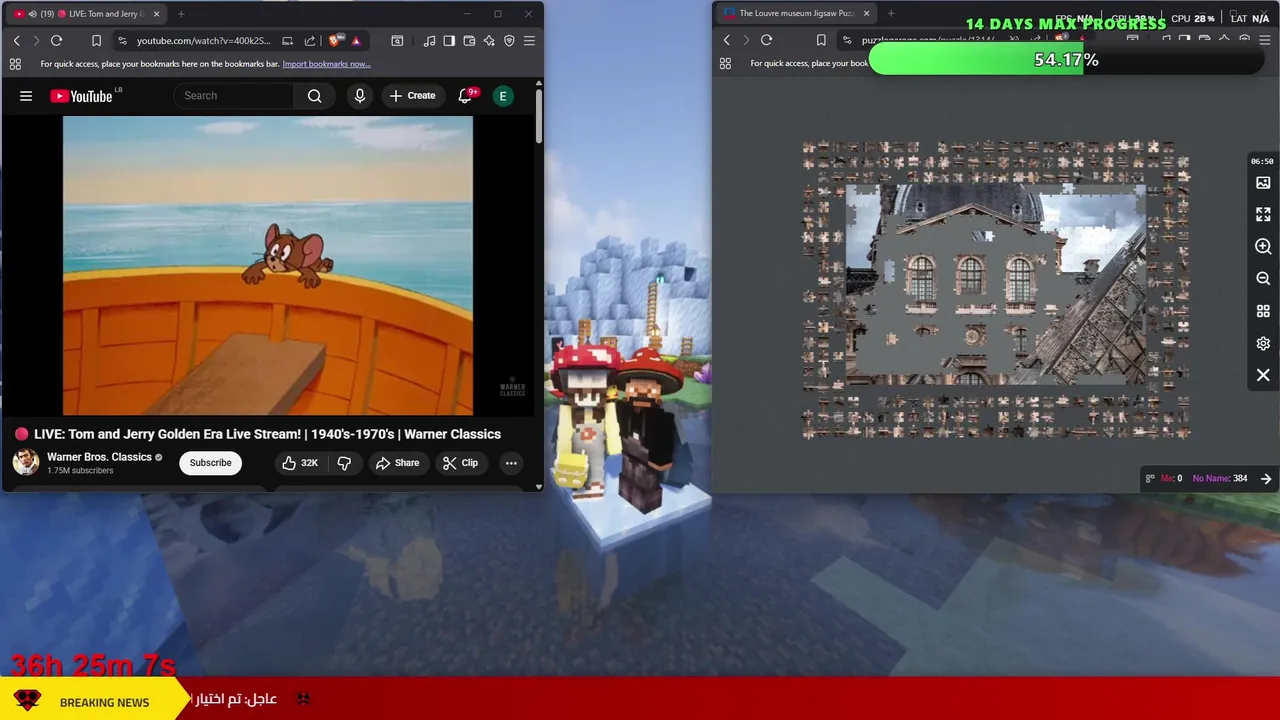Go back in YouTube browser window
This screenshot has width=1280, height=720.
point(16,40)
